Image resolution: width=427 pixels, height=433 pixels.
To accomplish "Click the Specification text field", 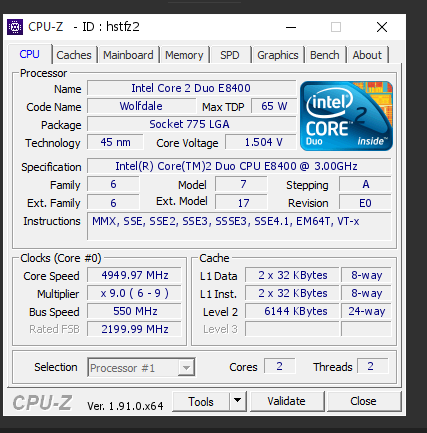I will coord(239,166).
